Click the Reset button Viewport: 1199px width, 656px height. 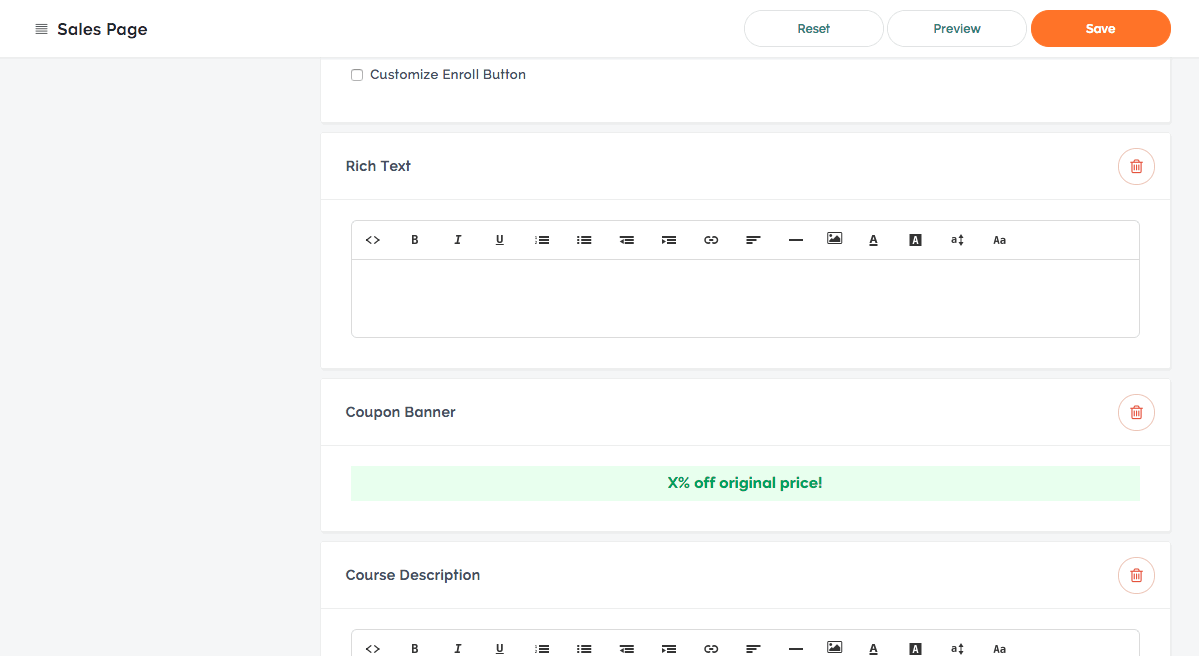coord(813,29)
